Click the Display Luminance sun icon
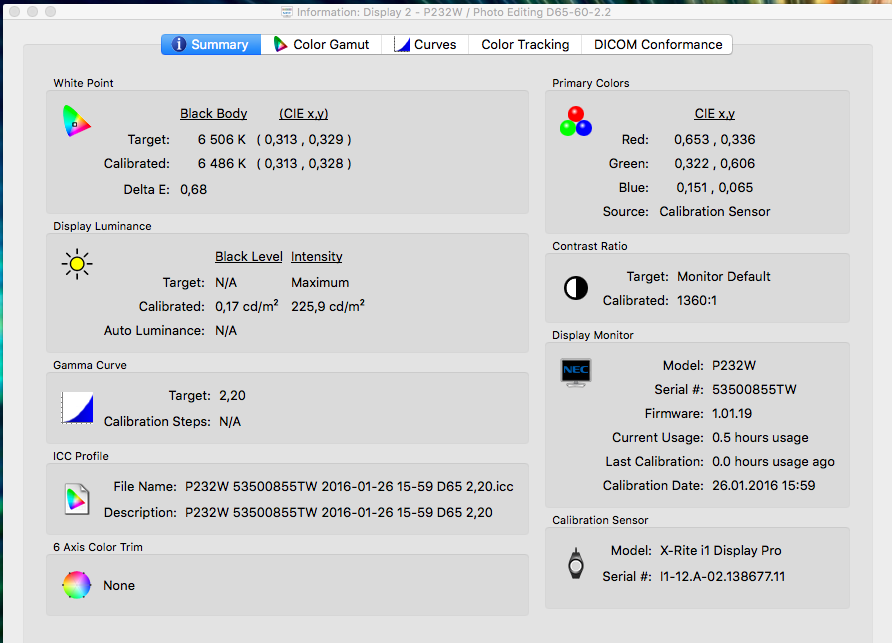The width and height of the screenshot is (892, 643). pos(76,263)
